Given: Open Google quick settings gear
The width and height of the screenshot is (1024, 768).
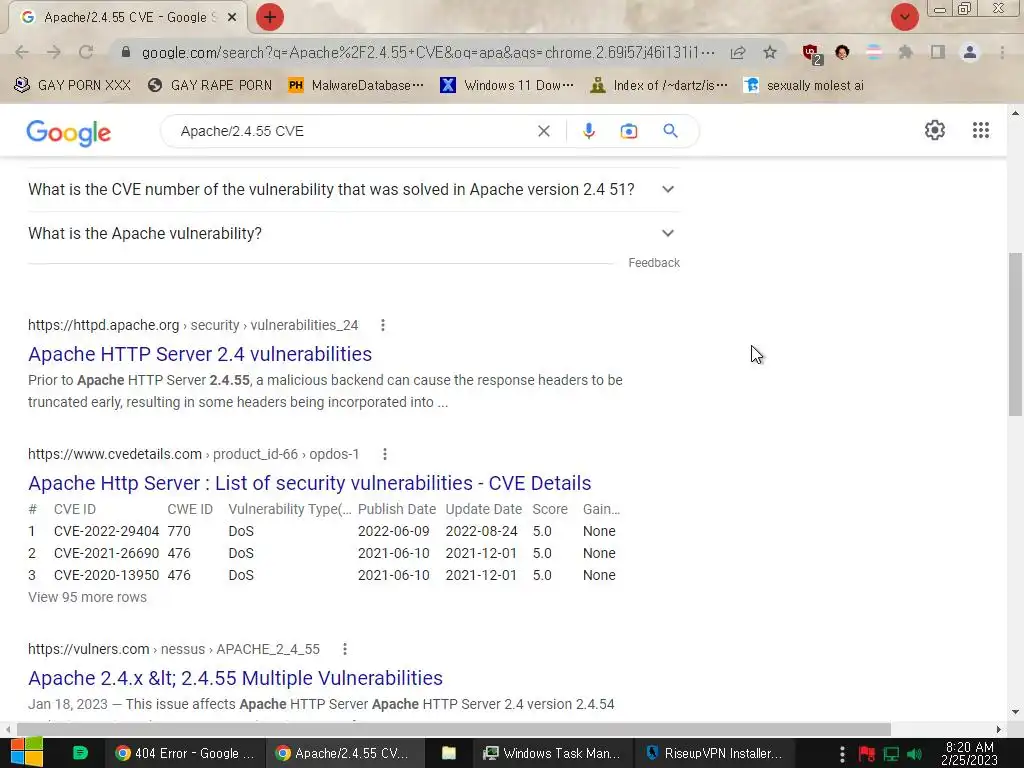Looking at the screenshot, I should [935, 130].
